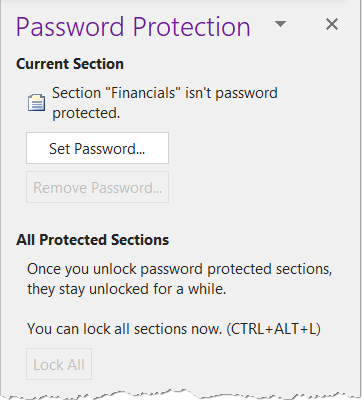This screenshot has width=364, height=400.
Task: Click "Once you unlock password protected sections" text
Action: pyautogui.click(x=179, y=269)
